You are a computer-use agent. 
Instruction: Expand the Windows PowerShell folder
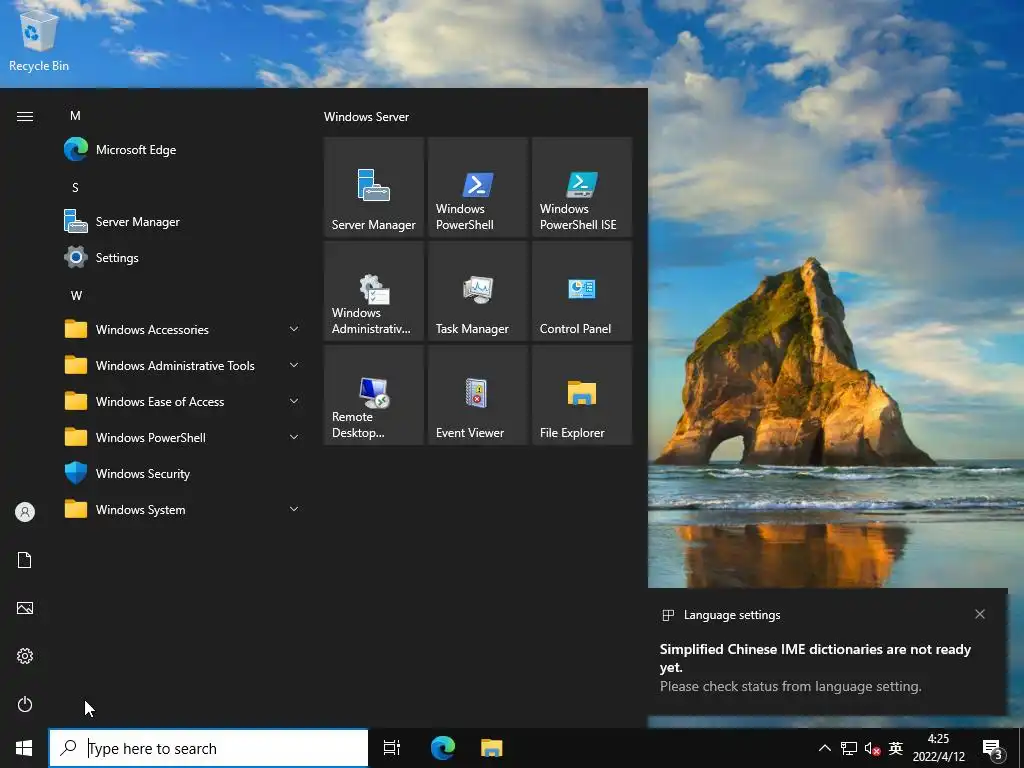point(183,437)
